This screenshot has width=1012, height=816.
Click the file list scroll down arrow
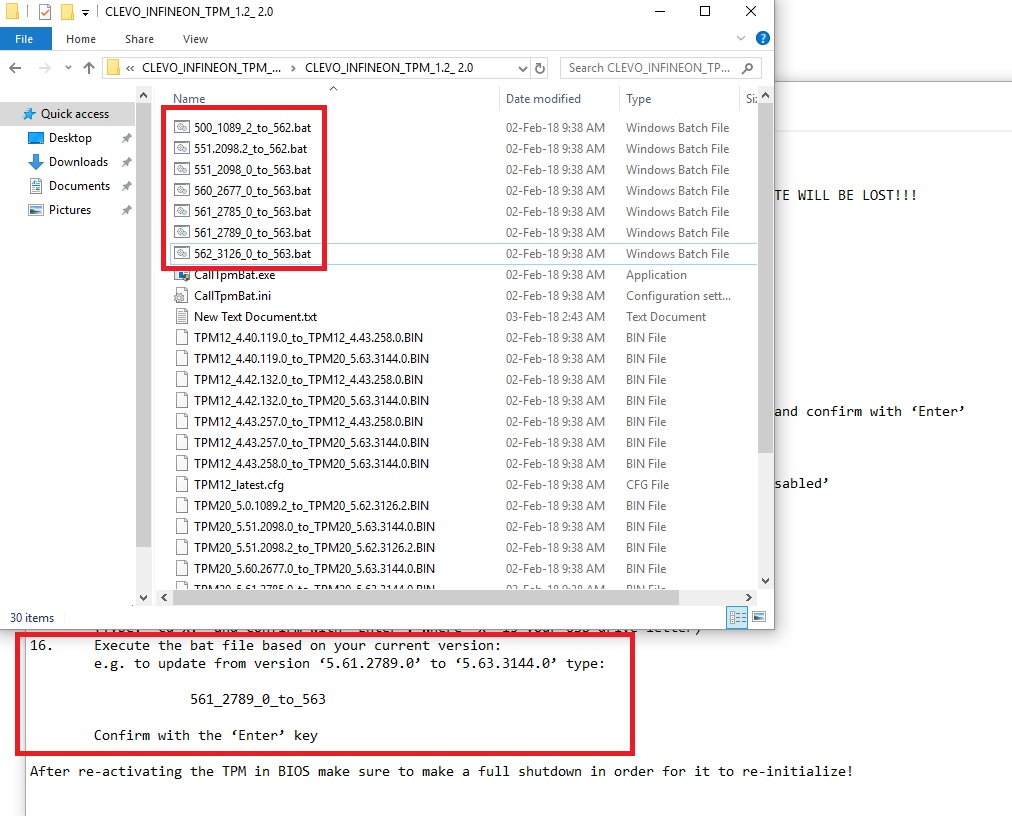(765, 580)
